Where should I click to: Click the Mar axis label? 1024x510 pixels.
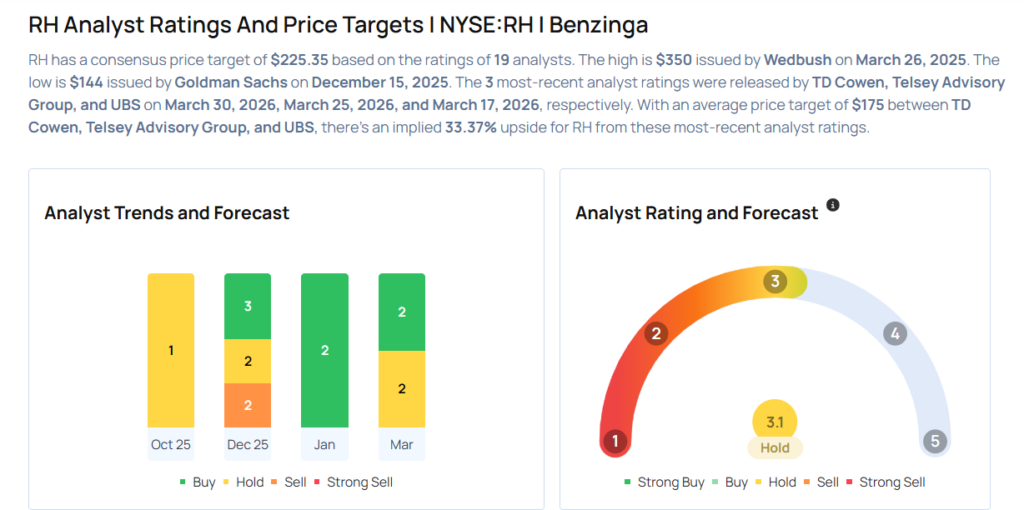coord(402,445)
